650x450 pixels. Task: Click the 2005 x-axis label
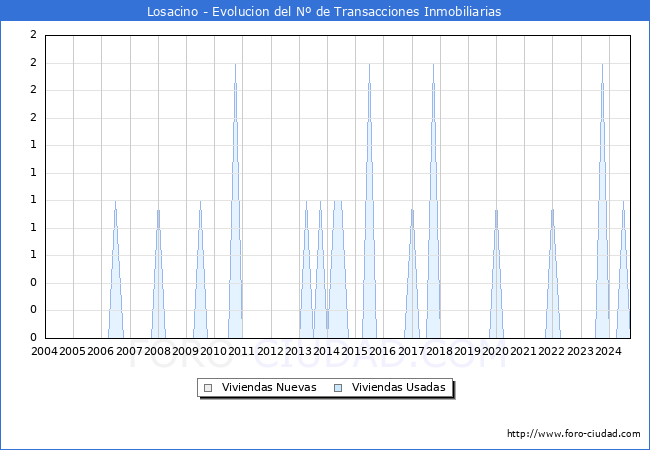73,351
